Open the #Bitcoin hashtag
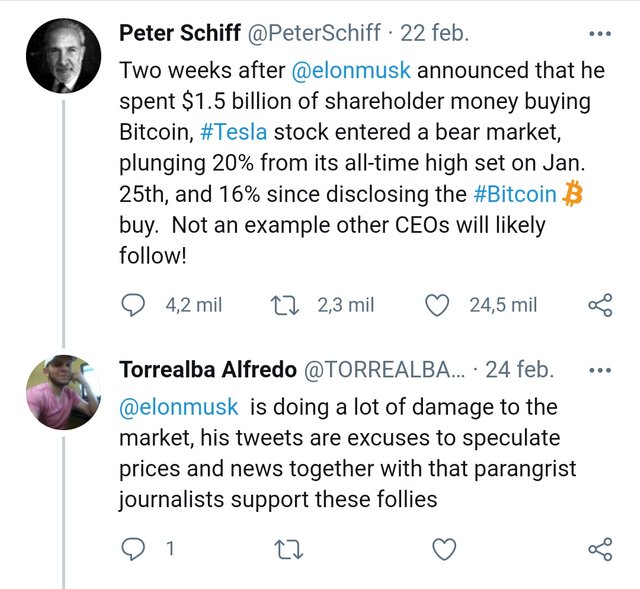The width and height of the screenshot is (640, 589). [515, 194]
